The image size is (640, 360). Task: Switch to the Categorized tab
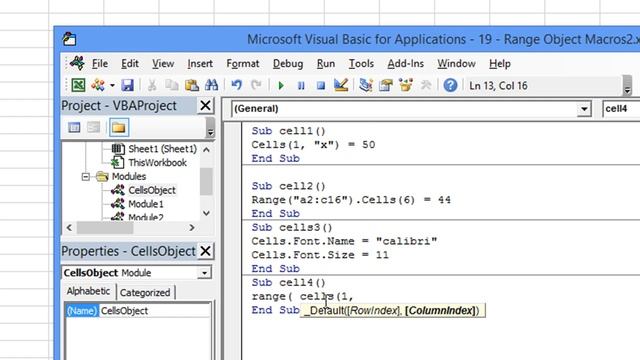(145, 293)
